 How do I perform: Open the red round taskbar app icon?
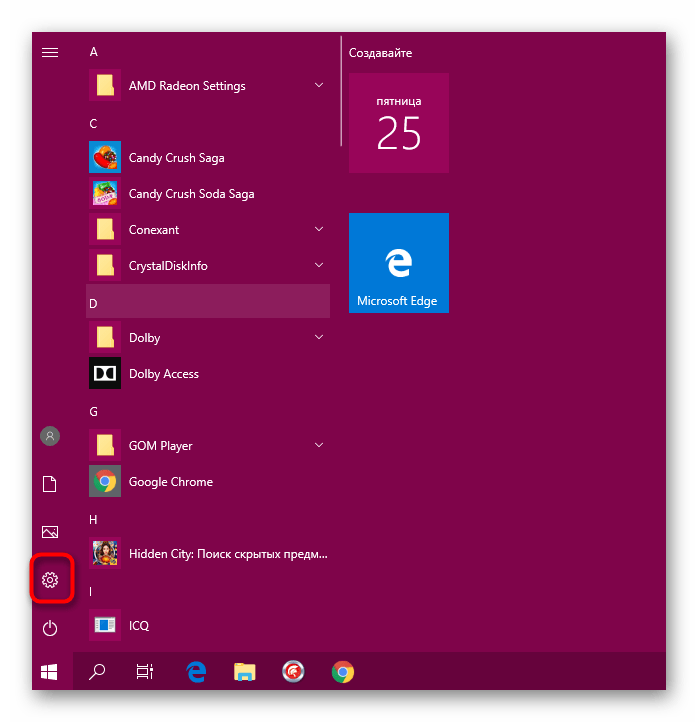[x=293, y=671]
